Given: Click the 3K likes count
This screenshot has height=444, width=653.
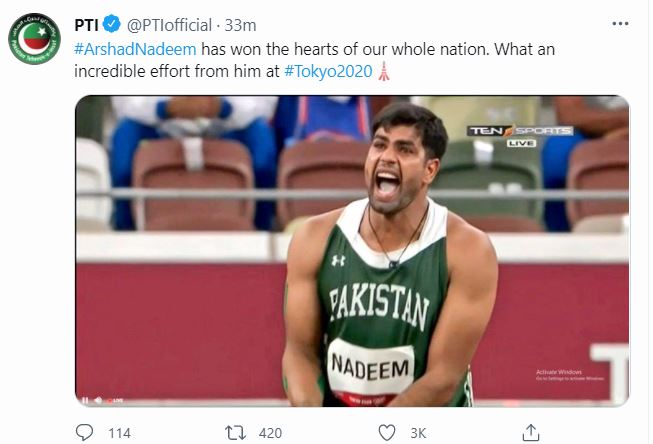Looking at the screenshot, I should [418, 433].
